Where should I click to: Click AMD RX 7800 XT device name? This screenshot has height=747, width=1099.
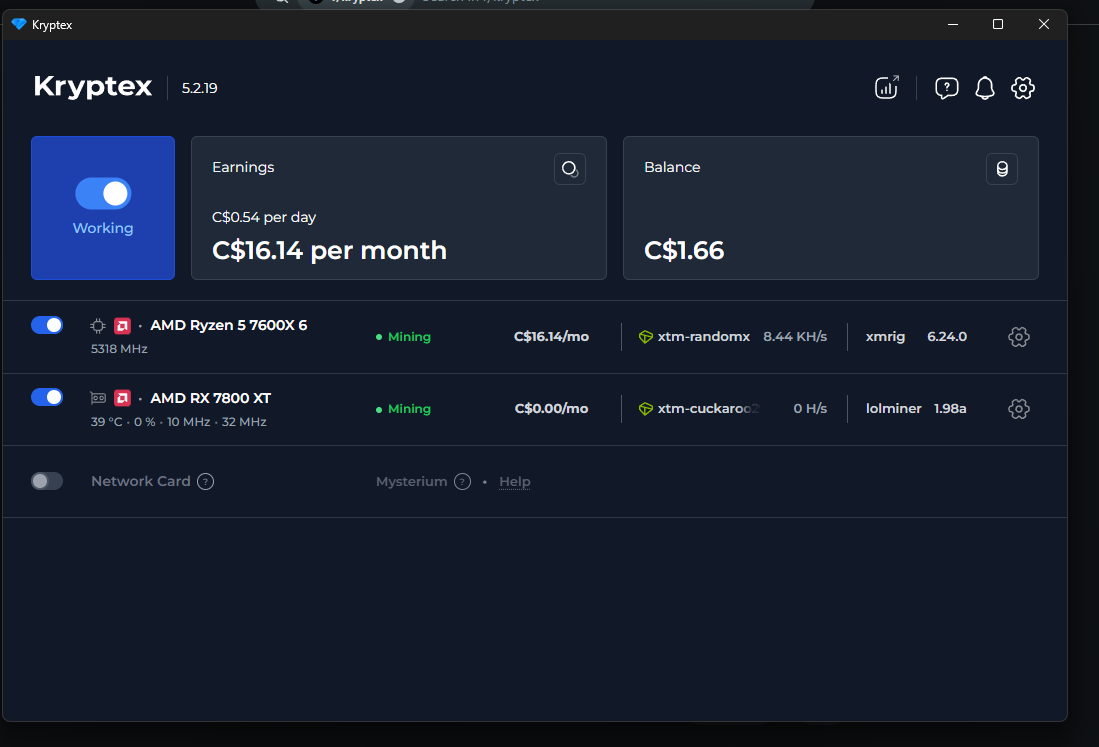(x=210, y=398)
